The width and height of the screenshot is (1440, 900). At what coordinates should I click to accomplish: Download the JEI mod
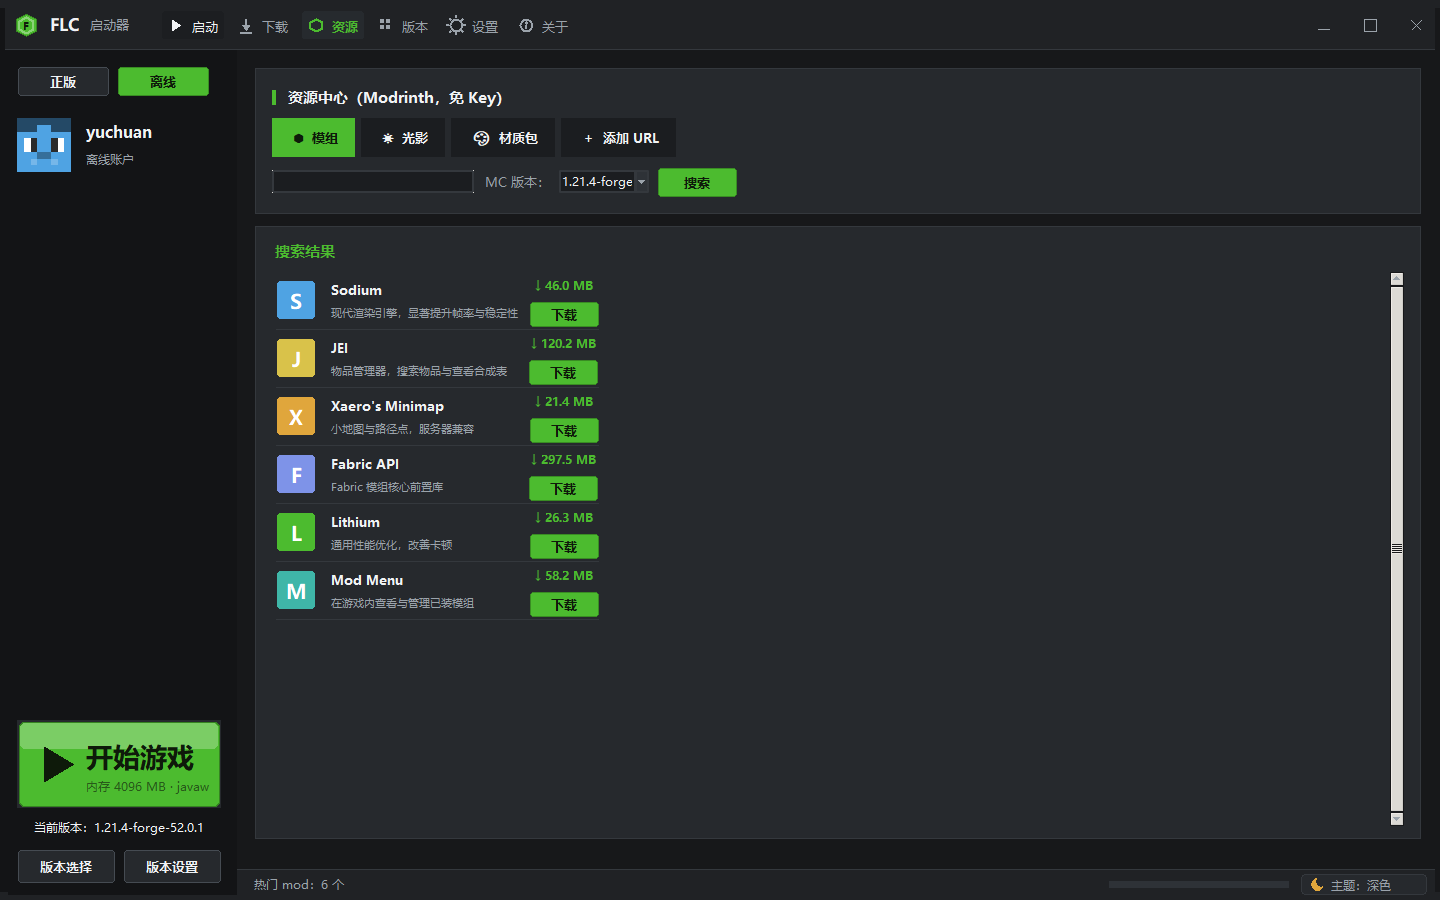pyautogui.click(x=563, y=373)
